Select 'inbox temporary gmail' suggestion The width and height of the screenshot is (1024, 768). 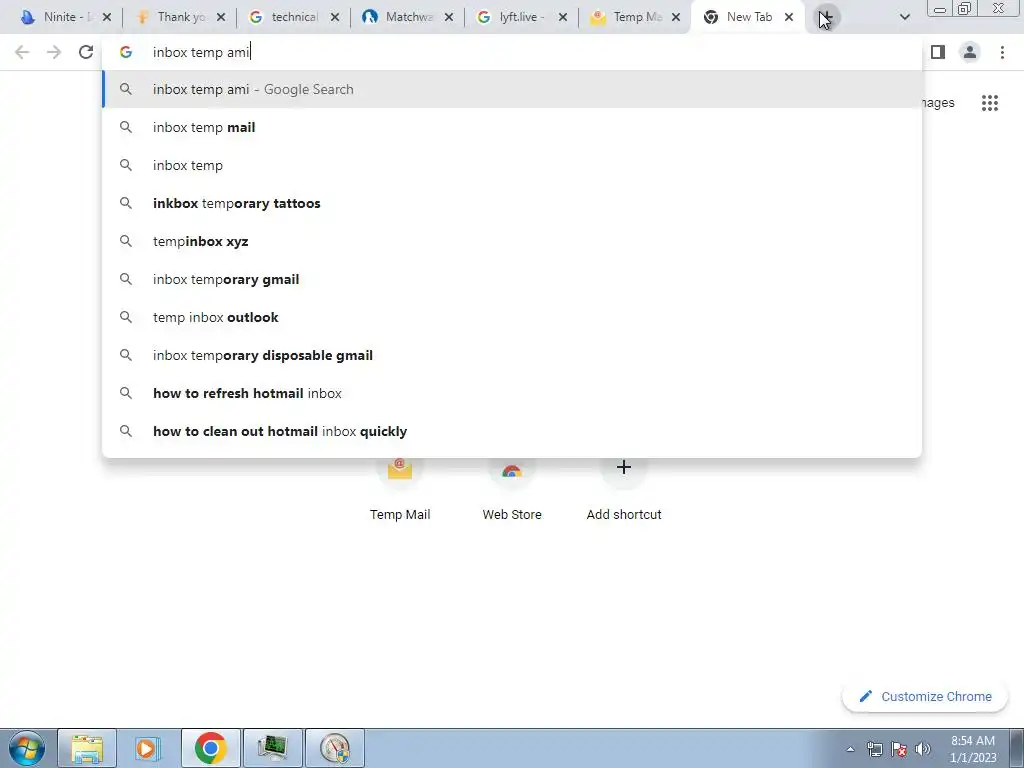coord(512,279)
